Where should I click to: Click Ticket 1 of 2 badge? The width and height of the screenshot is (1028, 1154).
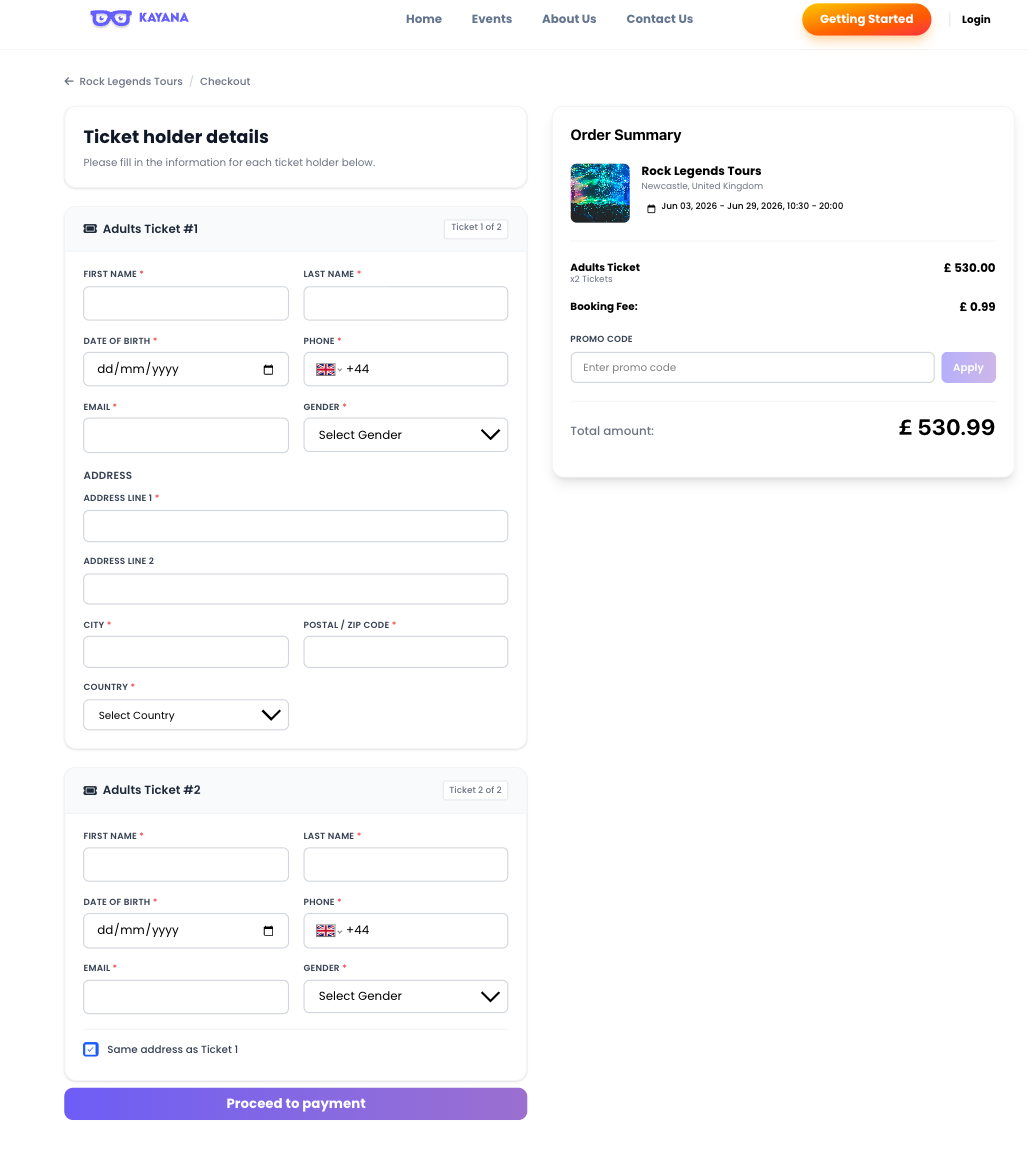click(x=476, y=227)
